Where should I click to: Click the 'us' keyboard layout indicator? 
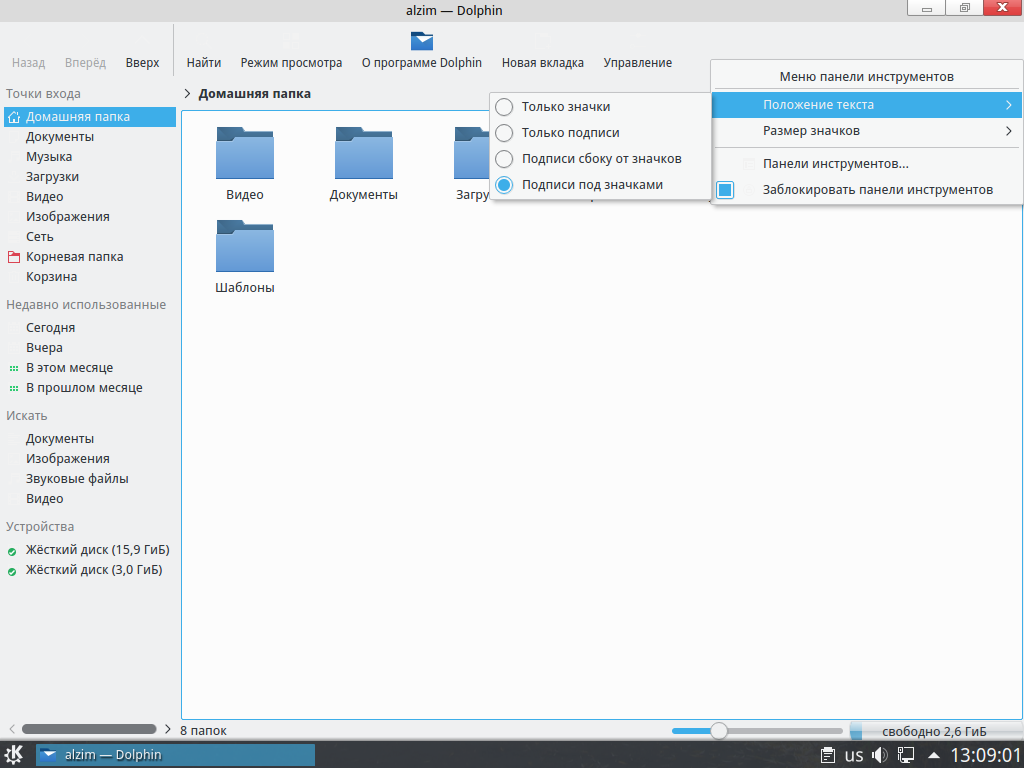854,756
